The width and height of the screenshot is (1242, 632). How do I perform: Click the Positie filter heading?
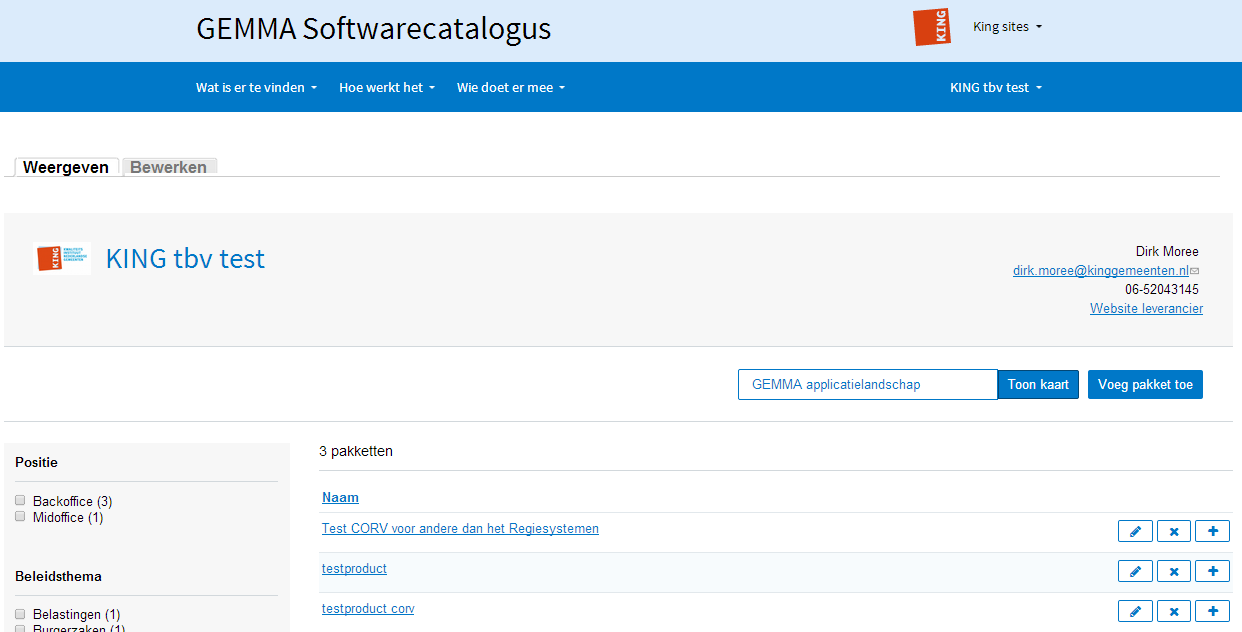coord(36,462)
